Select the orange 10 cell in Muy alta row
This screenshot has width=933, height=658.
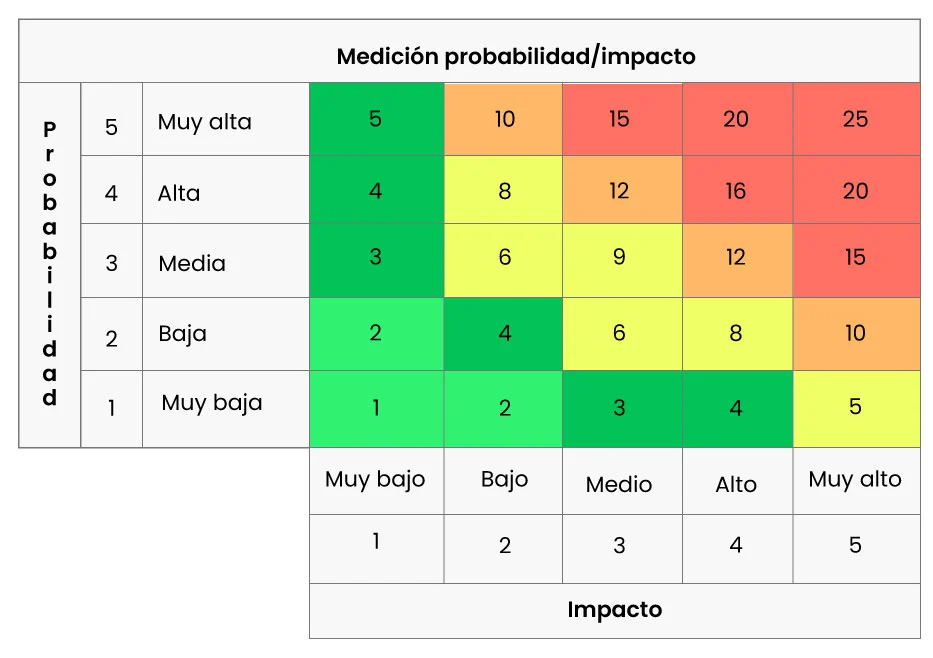pyautogui.click(x=504, y=119)
